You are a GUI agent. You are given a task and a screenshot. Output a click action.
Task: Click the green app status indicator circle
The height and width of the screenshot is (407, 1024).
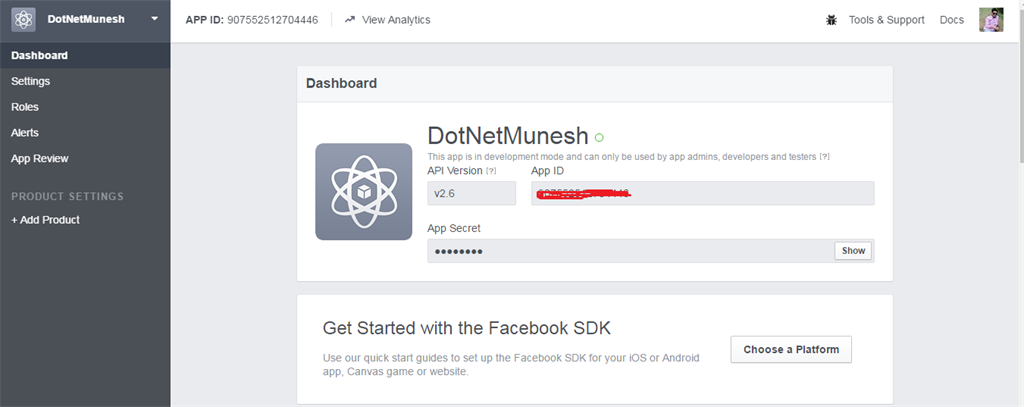tap(599, 137)
